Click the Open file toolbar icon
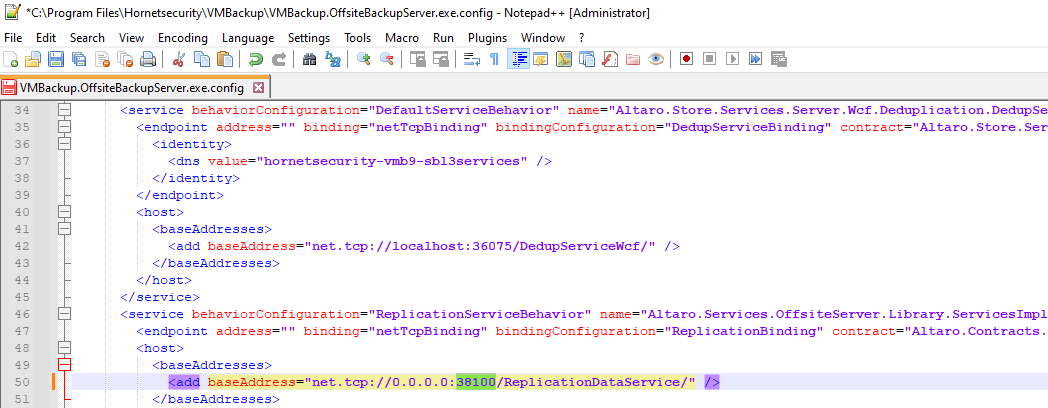1048x408 pixels. 33,60
